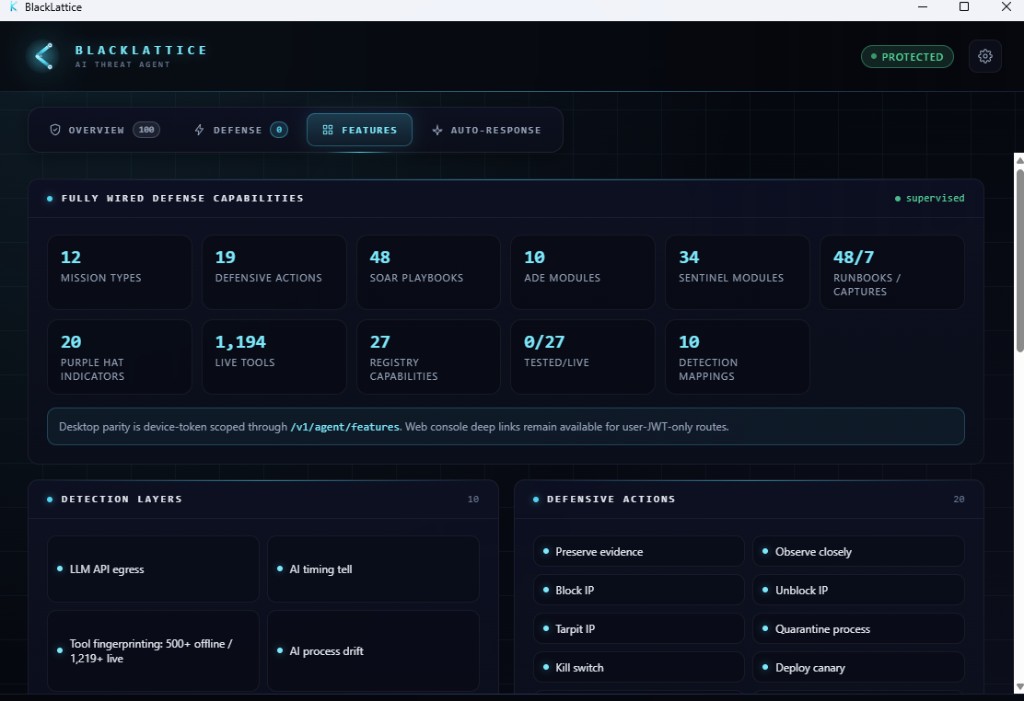This screenshot has height=701, width=1024.
Task: Select the AI timing tell layer
Action: [x=373, y=569]
